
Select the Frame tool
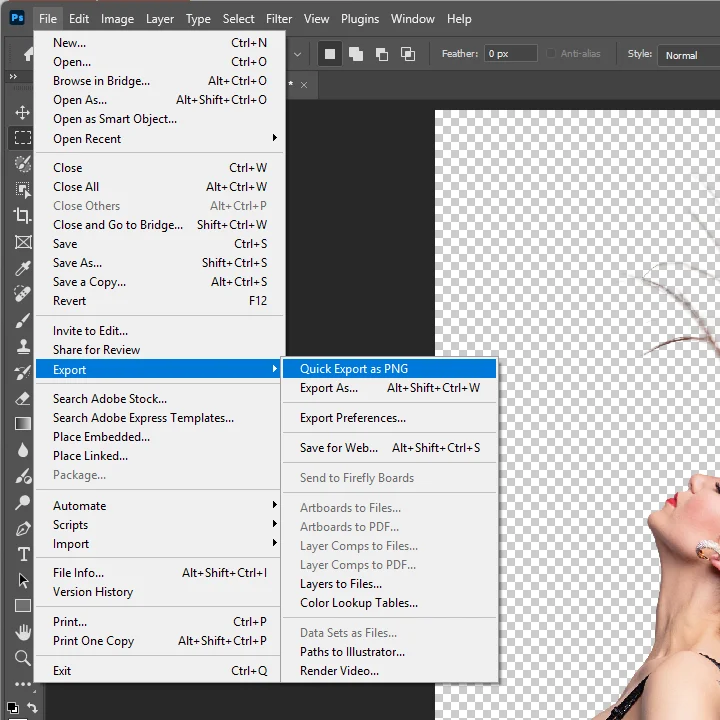point(22,242)
